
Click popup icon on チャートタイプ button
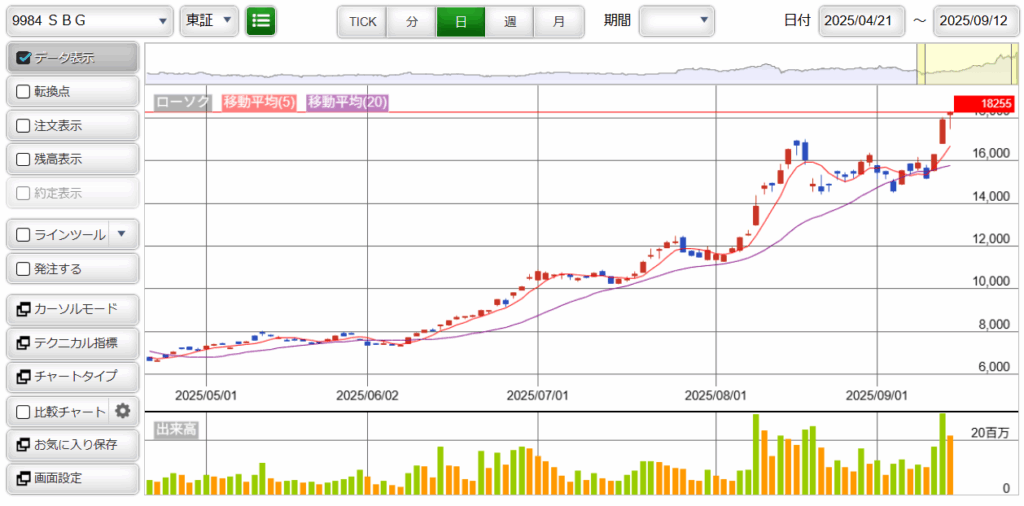[x=23, y=377]
